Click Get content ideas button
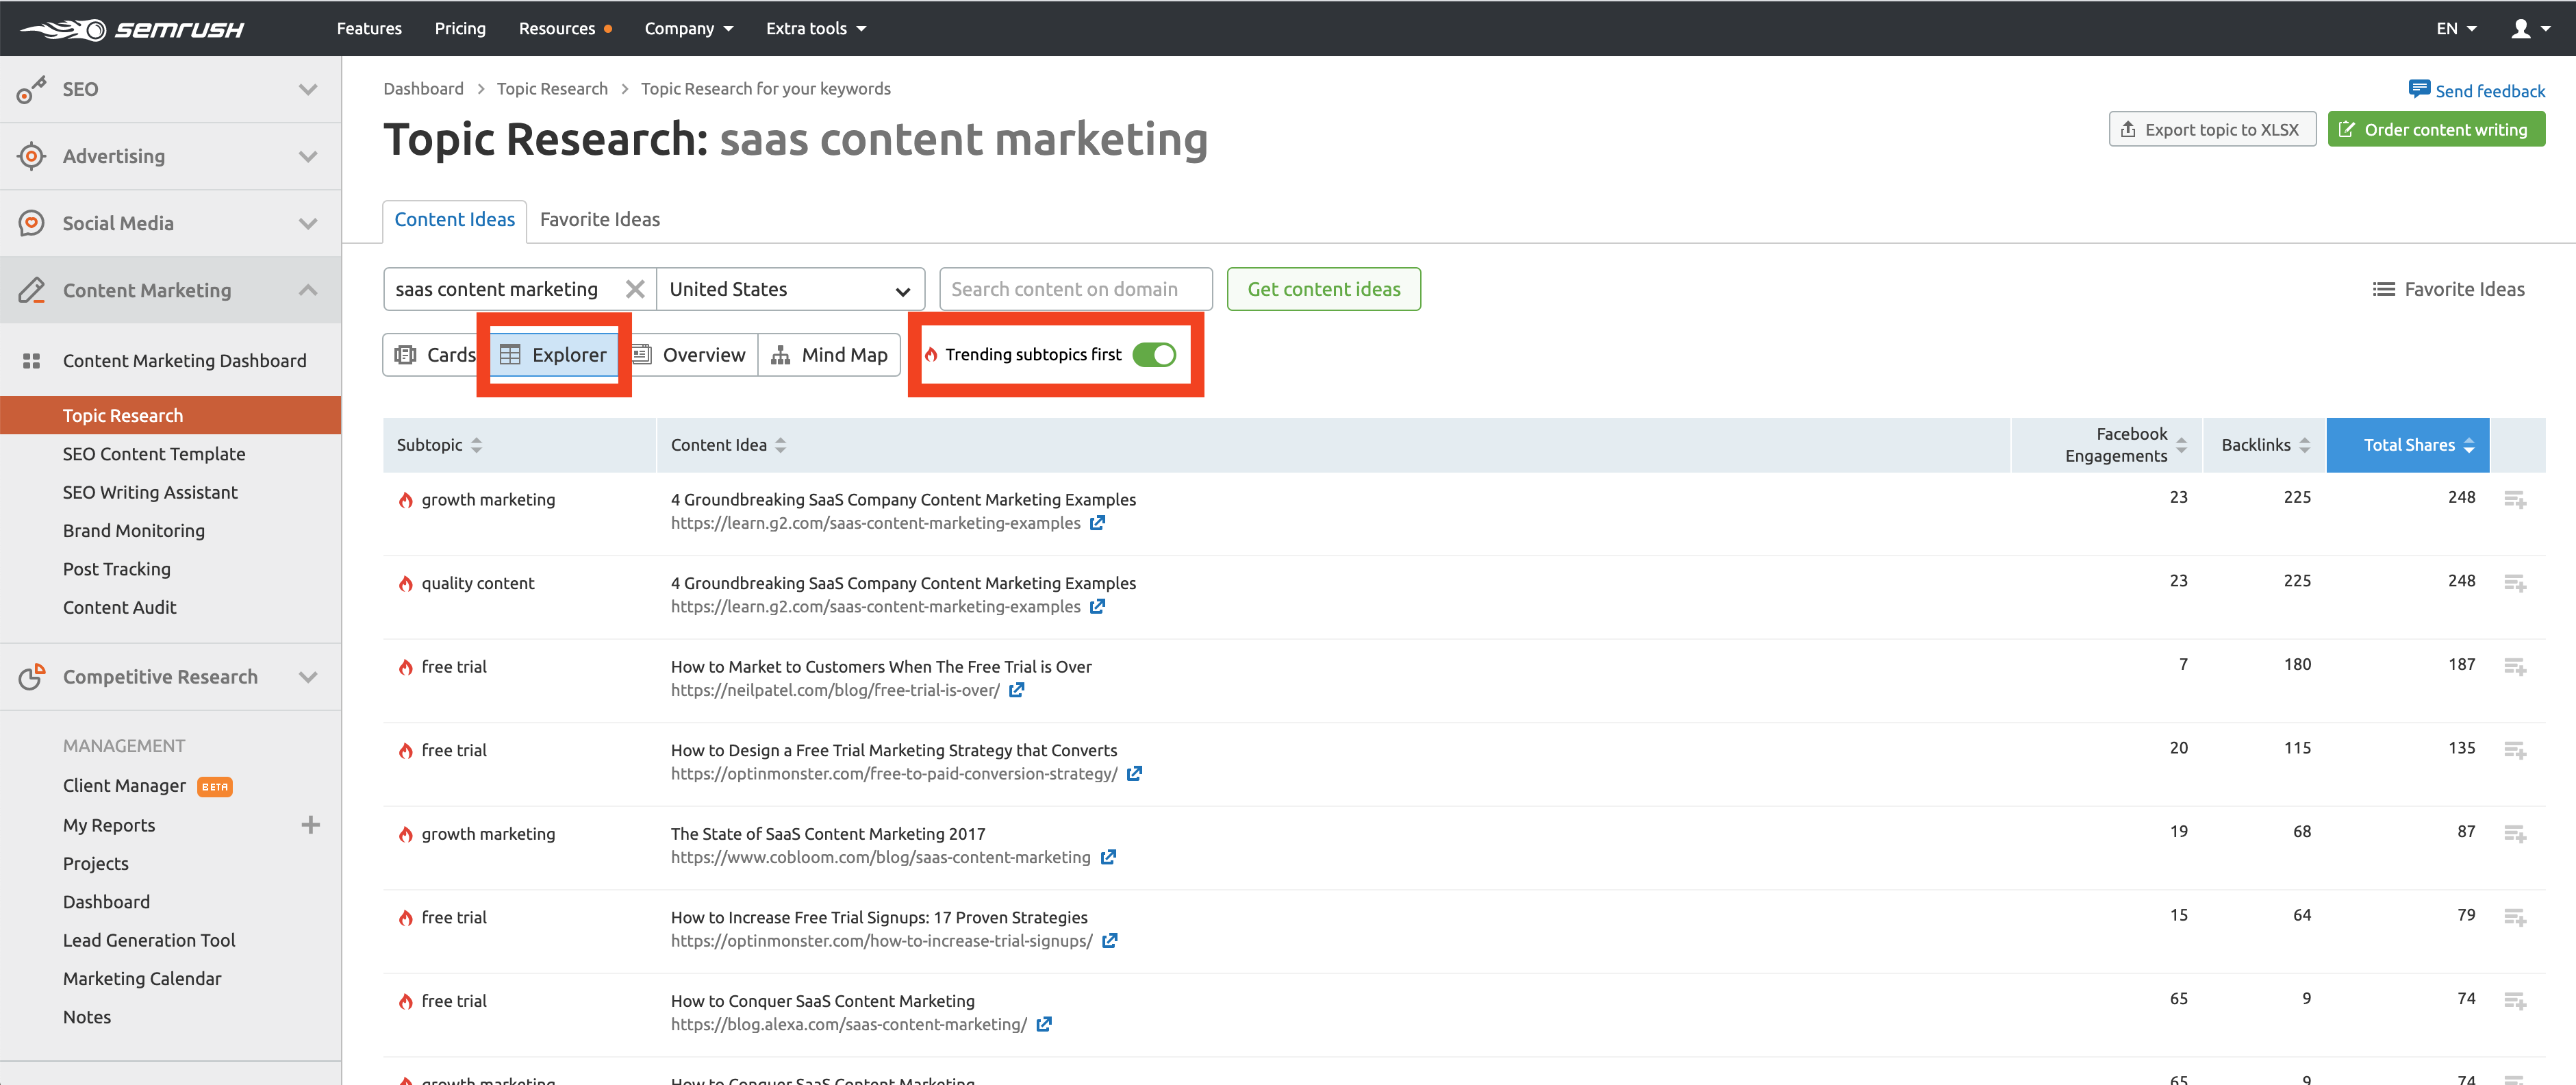 [x=1323, y=289]
